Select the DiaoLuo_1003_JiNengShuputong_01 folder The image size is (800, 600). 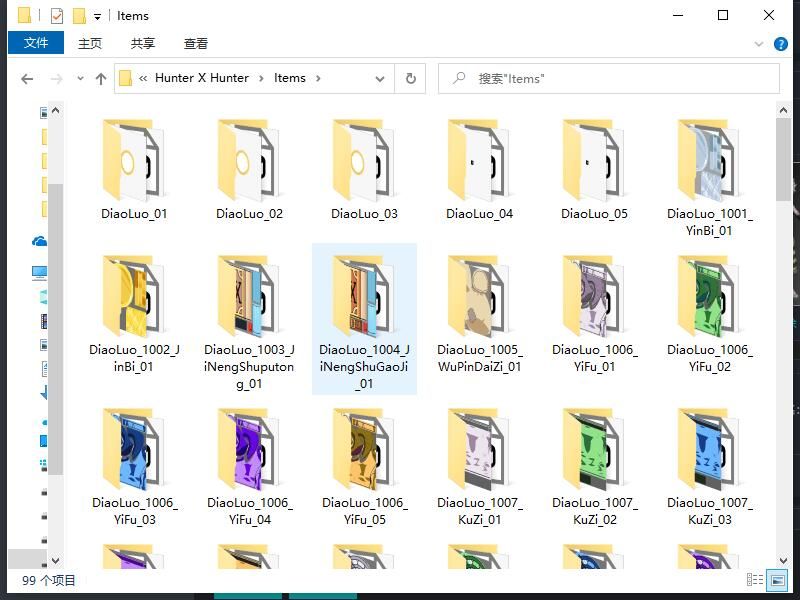(249, 322)
